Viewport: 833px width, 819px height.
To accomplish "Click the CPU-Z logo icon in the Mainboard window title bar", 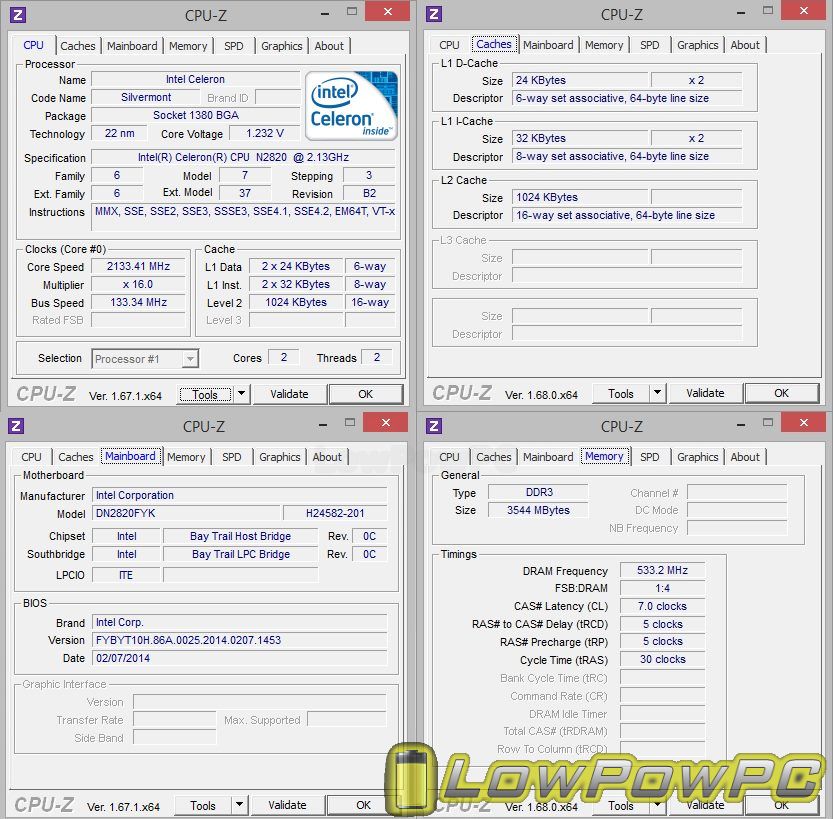I will coord(16,426).
